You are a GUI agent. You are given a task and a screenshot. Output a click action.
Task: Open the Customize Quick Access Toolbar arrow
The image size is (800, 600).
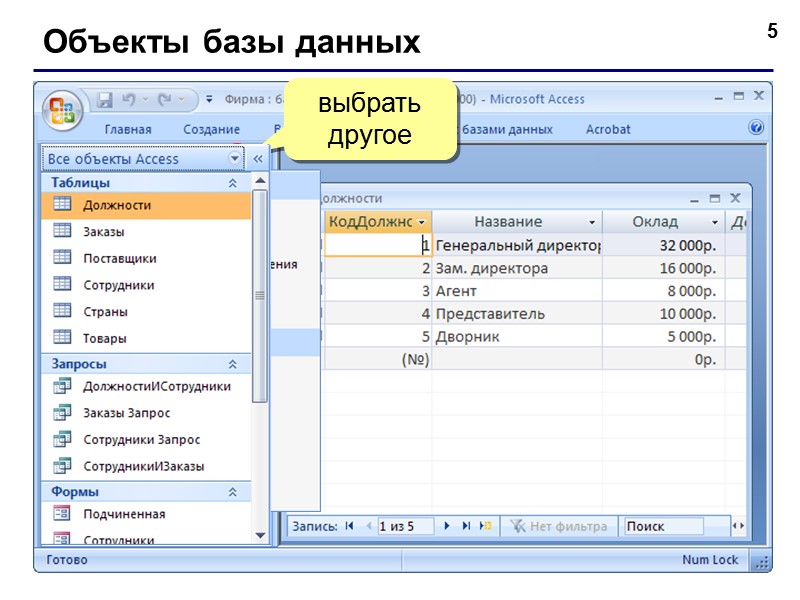pos(209,99)
